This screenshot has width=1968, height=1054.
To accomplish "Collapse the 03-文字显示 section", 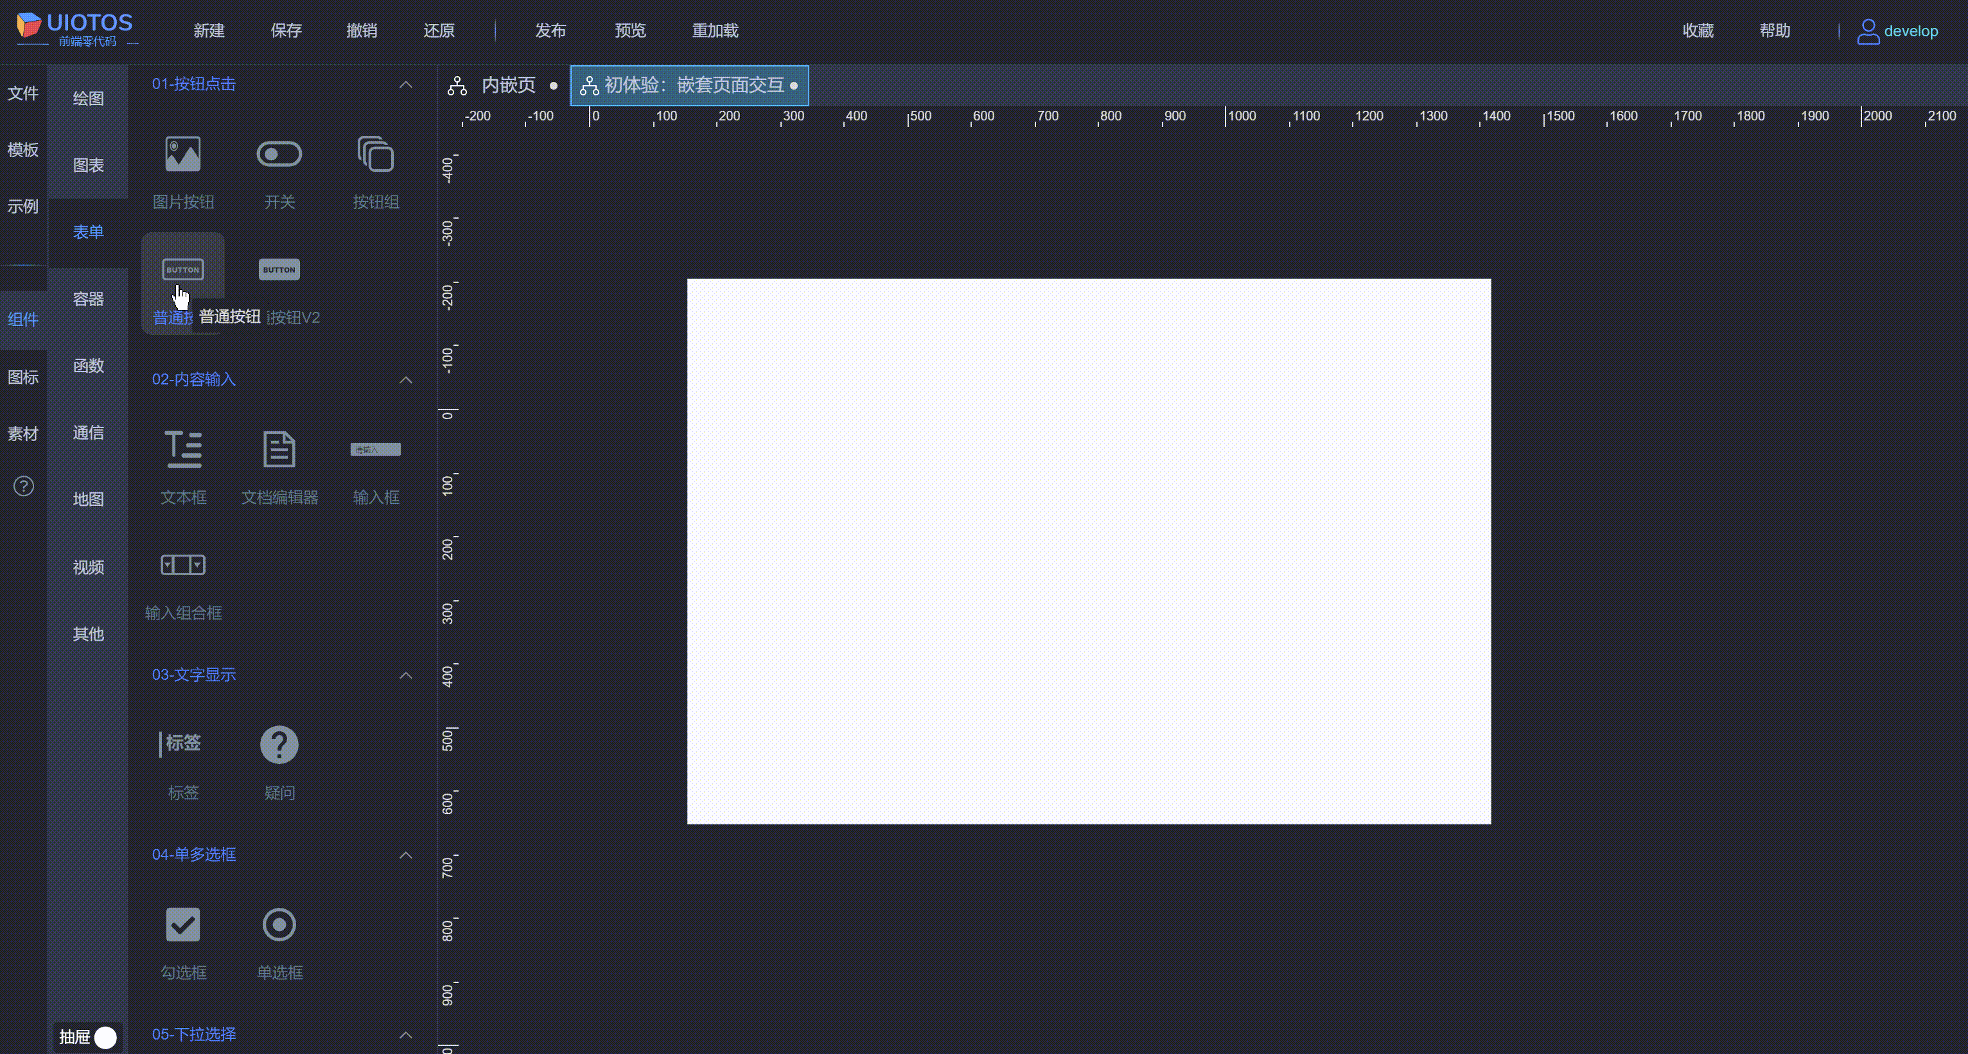I will click(406, 675).
